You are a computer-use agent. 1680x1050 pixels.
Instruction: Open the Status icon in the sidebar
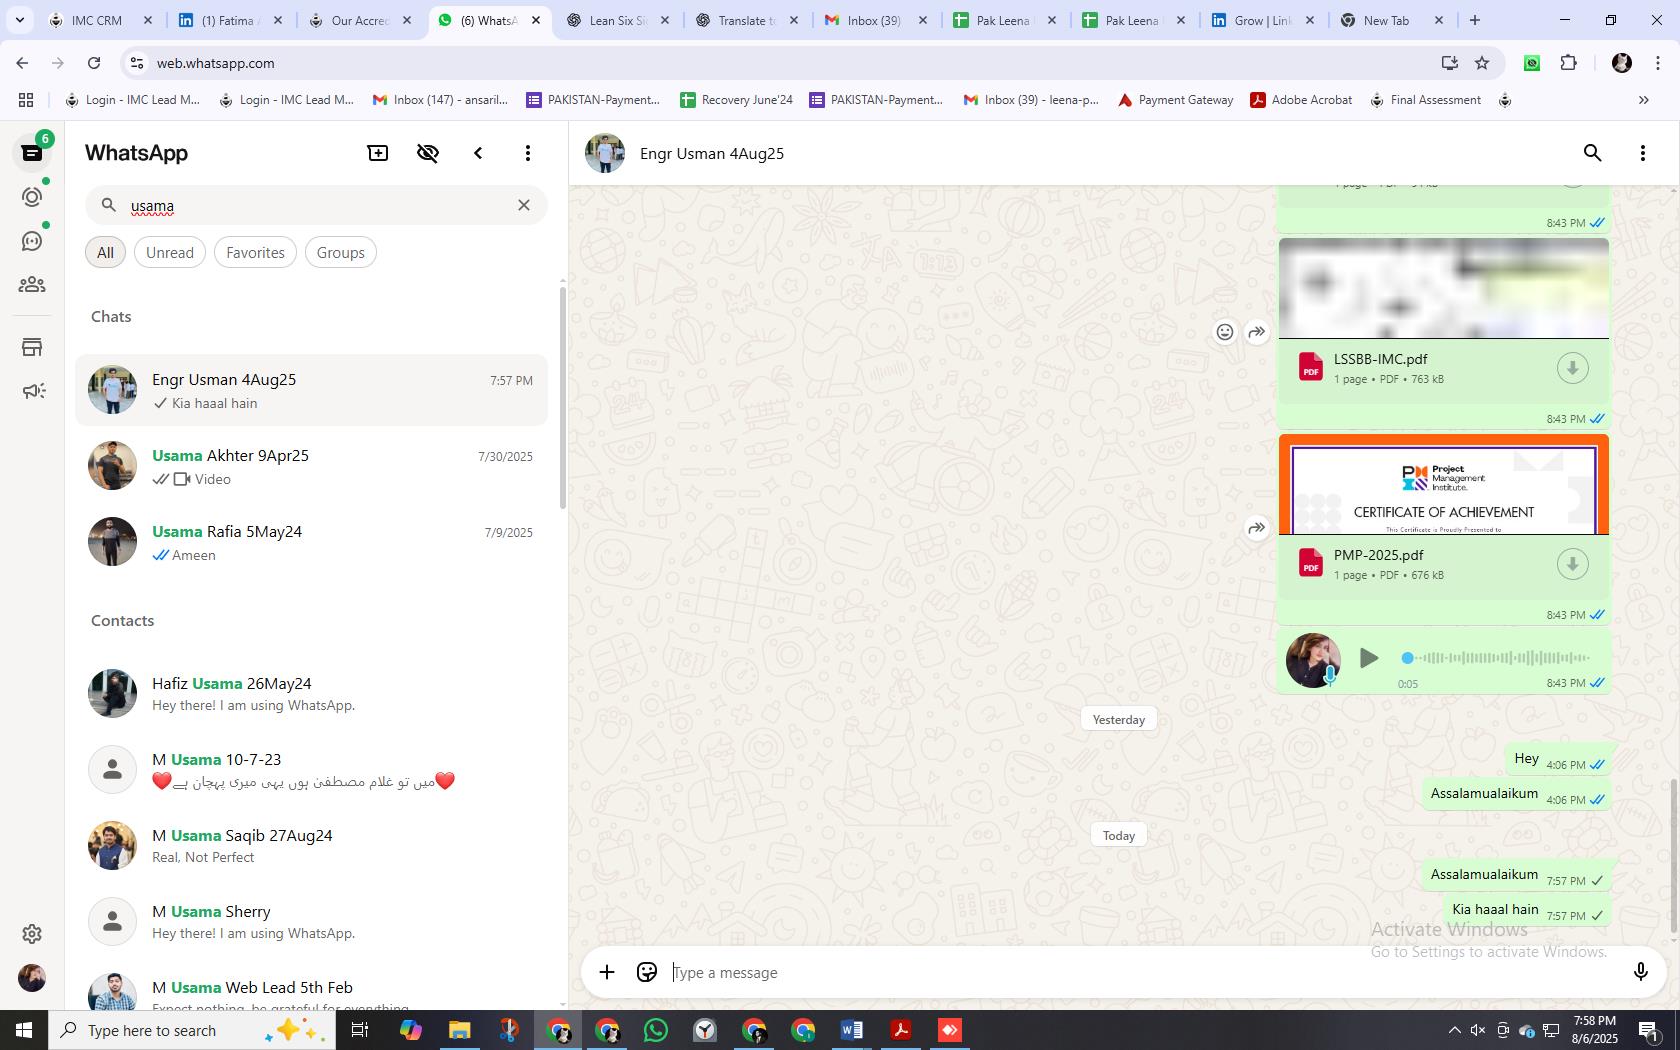click(32, 197)
